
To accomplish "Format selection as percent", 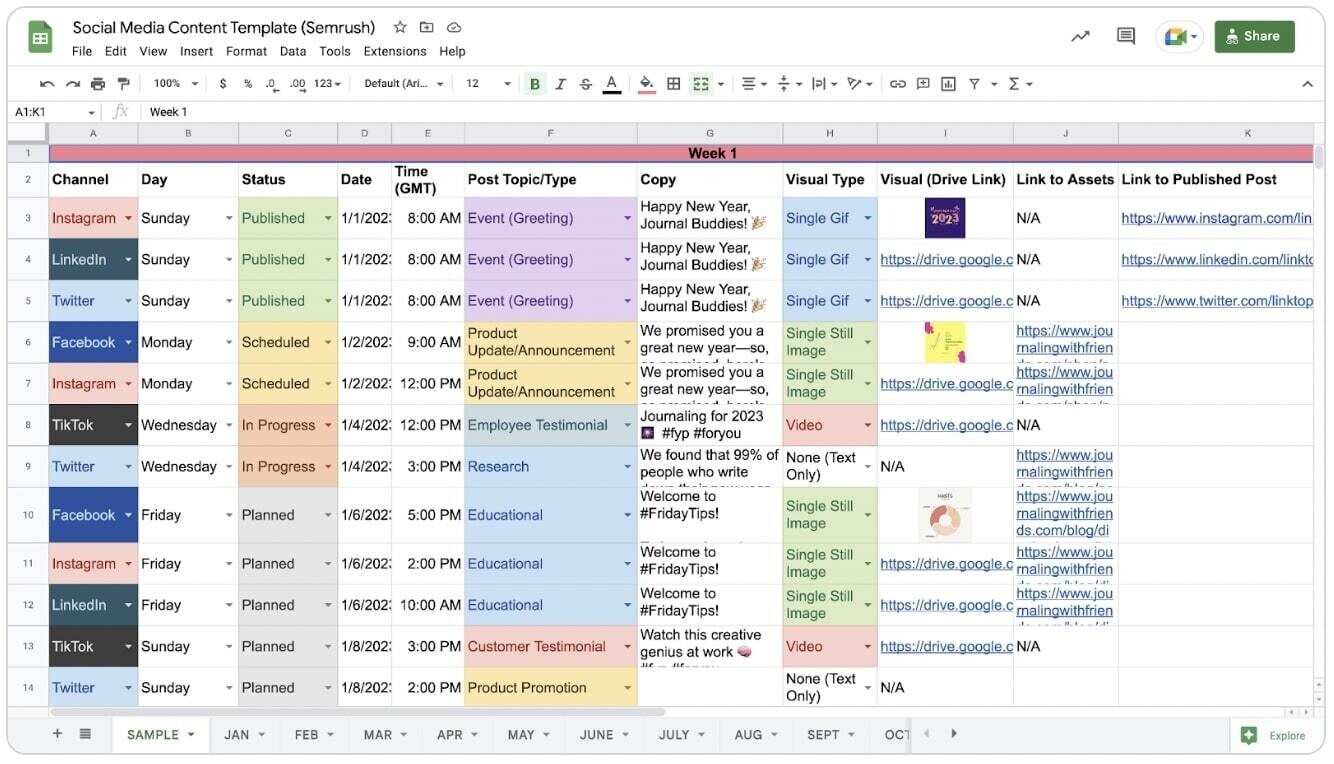I will click(x=247, y=84).
